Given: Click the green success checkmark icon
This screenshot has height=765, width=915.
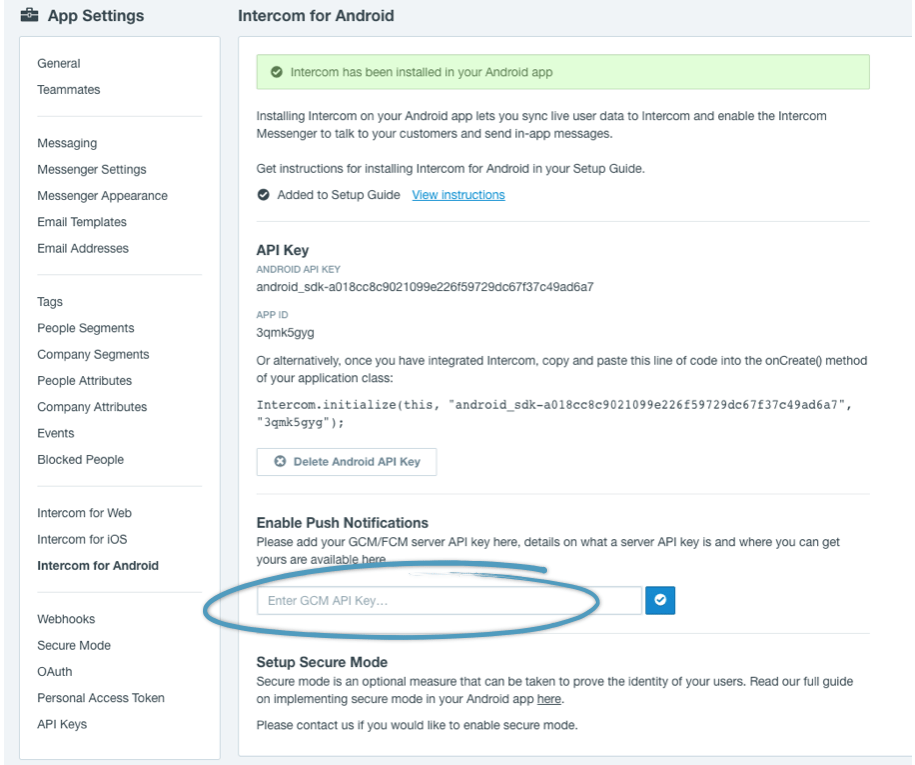Looking at the screenshot, I should point(277,72).
